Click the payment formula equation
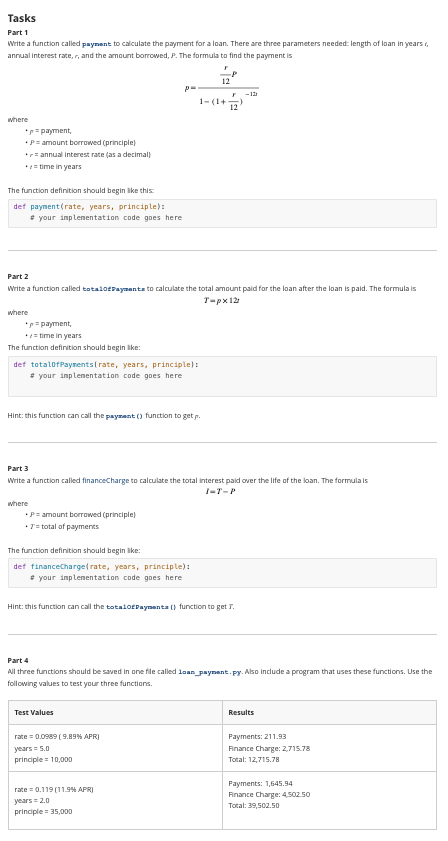 tap(223, 88)
